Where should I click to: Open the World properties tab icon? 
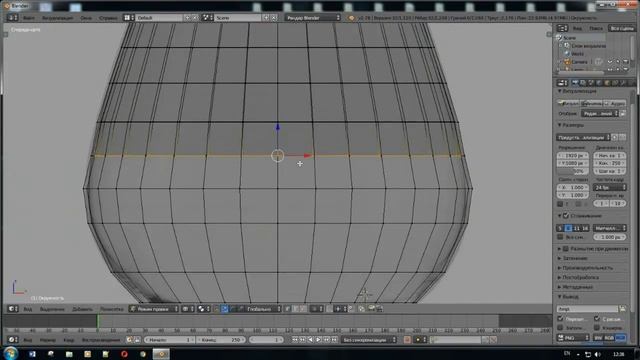tap(599, 83)
